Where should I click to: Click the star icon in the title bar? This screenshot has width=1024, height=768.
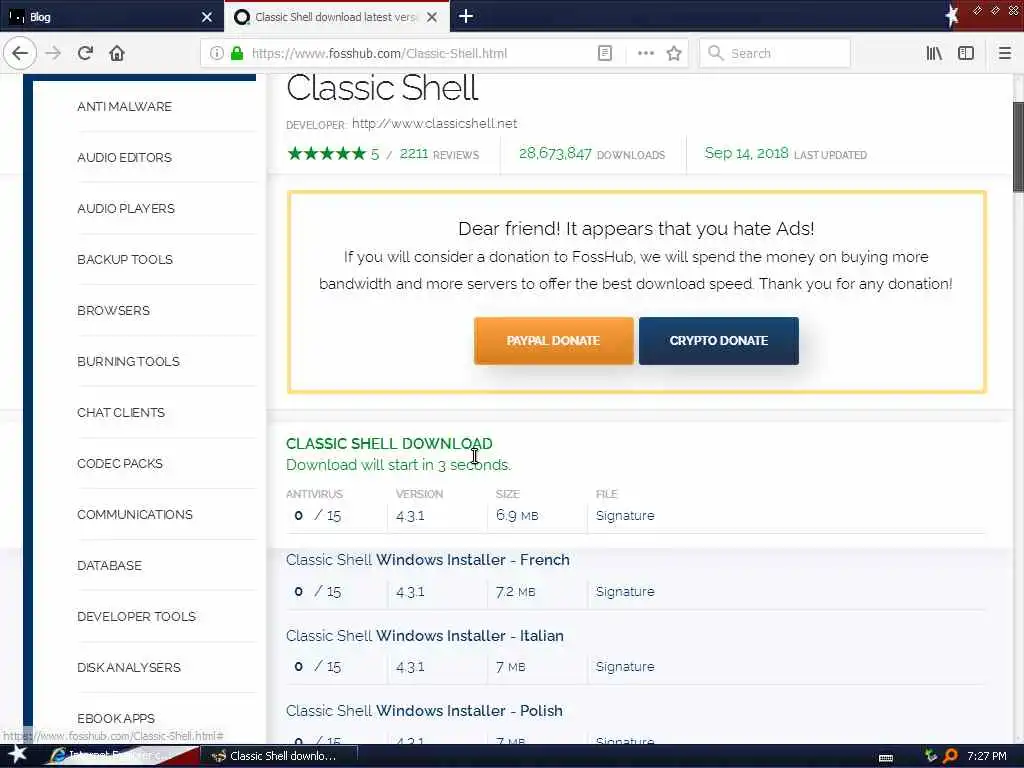point(951,16)
